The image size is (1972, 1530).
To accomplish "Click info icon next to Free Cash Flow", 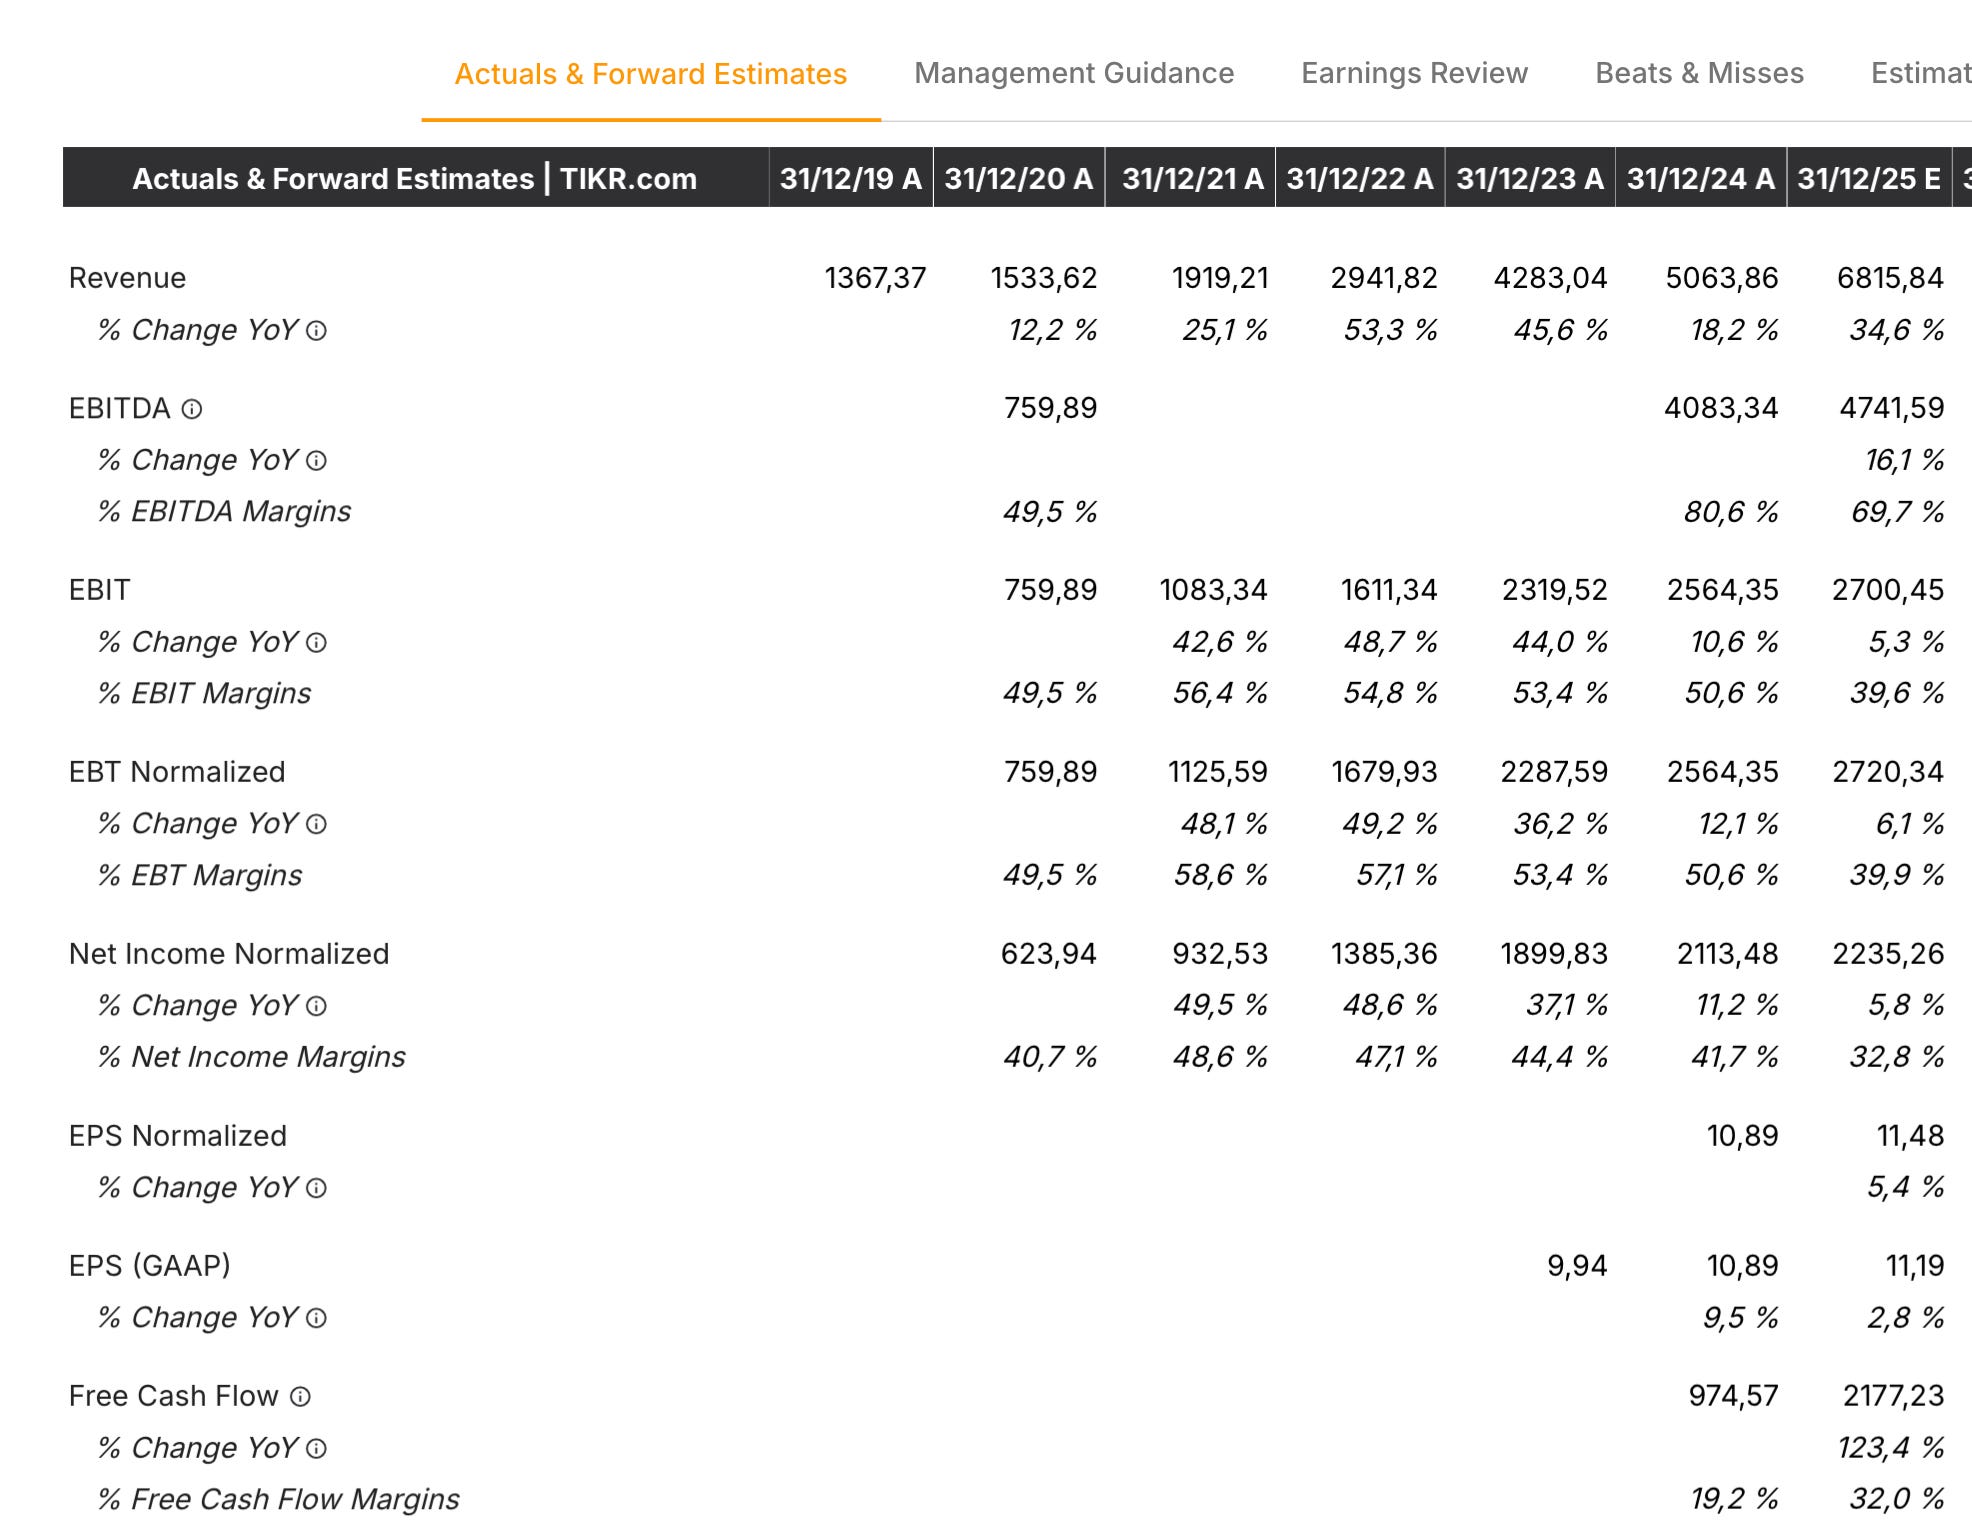I will pos(300,1397).
